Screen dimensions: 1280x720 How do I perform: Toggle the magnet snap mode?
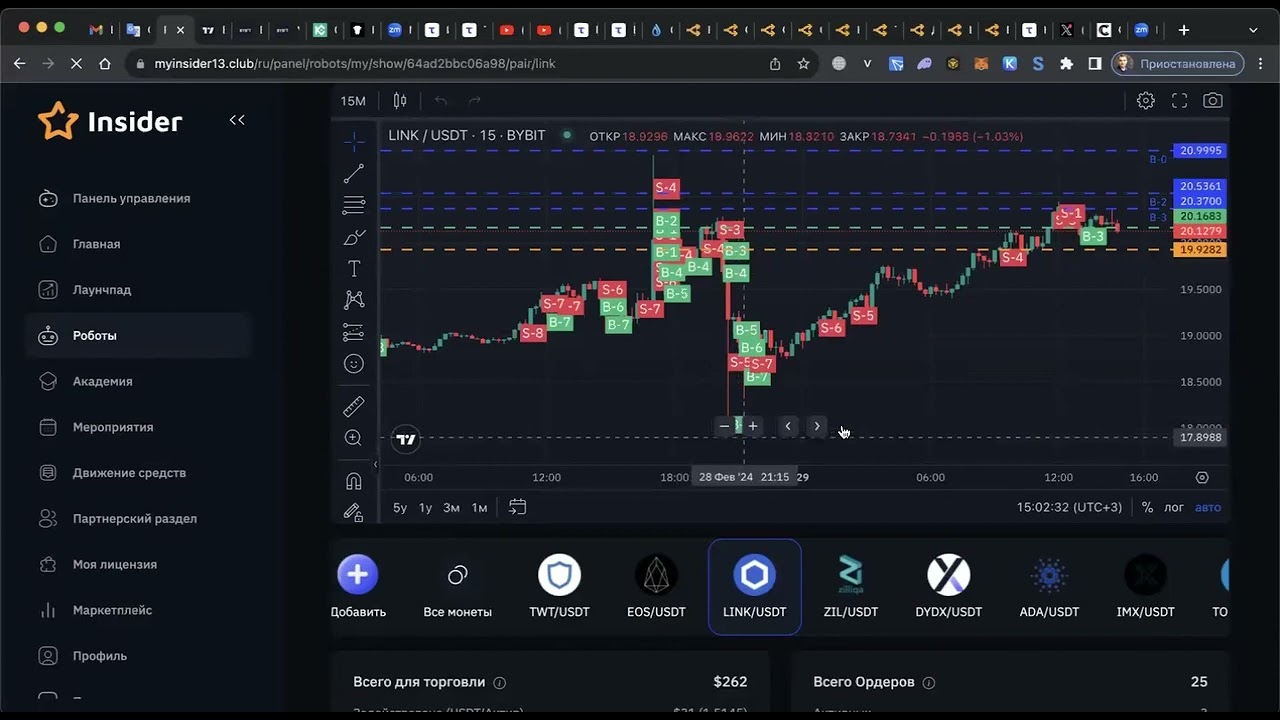[x=354, y=481]
